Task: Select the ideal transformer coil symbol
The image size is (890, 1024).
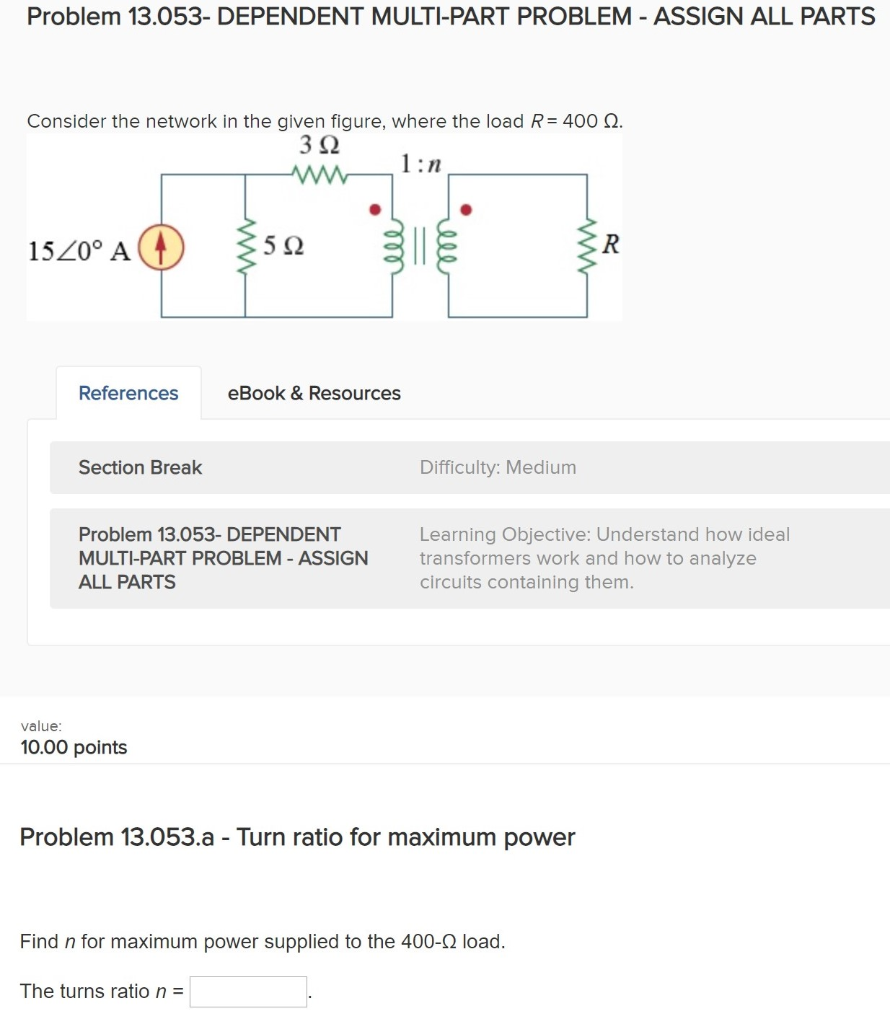Action: coord(418,245)
